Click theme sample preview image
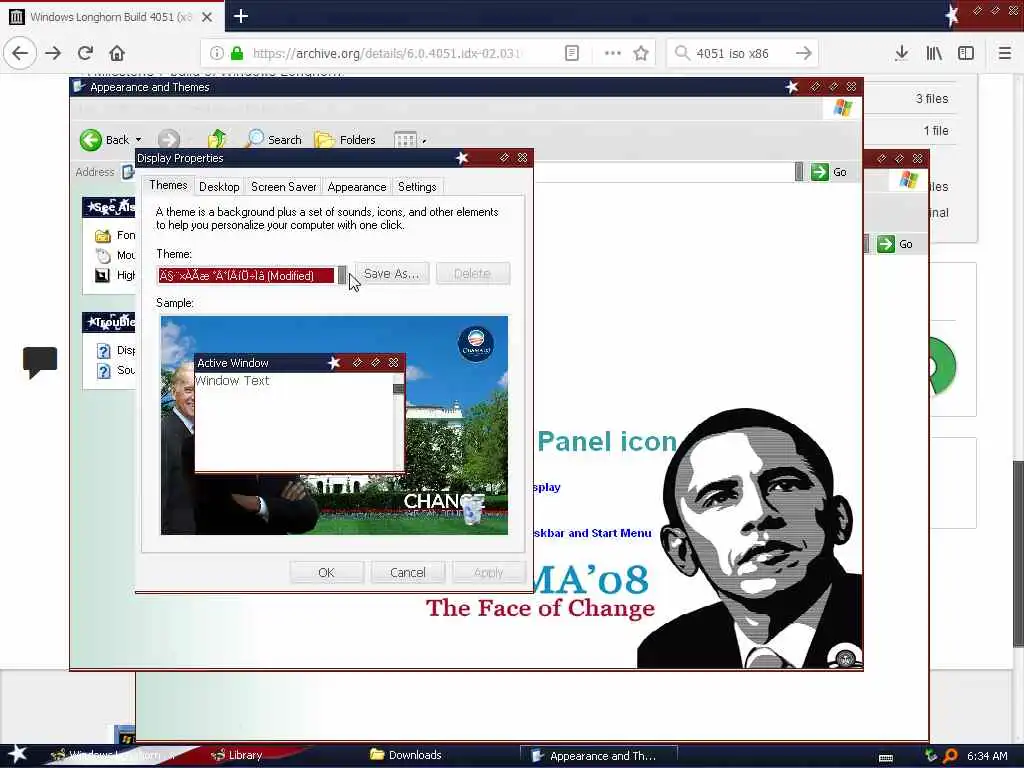Image resolution: width=1024 pixels, height=768 pixels. coord(334,425)
